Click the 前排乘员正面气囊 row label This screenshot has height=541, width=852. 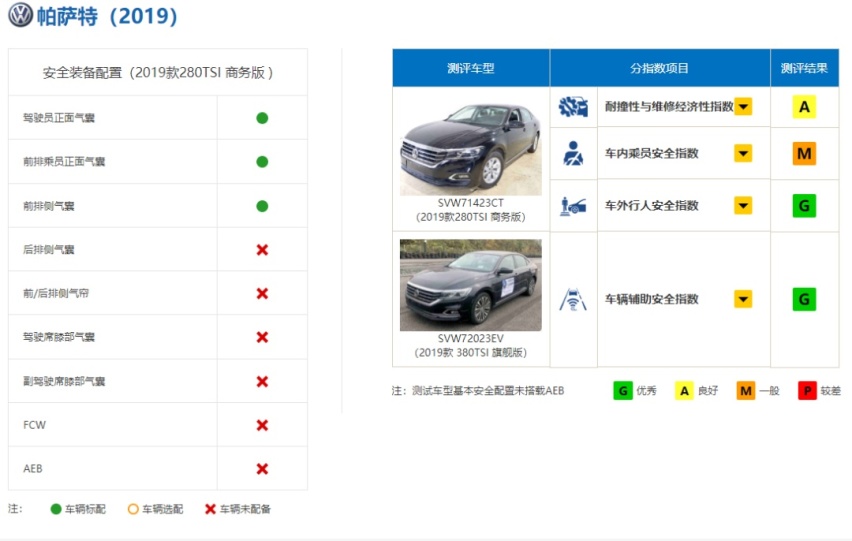click(x=64, y=162)
